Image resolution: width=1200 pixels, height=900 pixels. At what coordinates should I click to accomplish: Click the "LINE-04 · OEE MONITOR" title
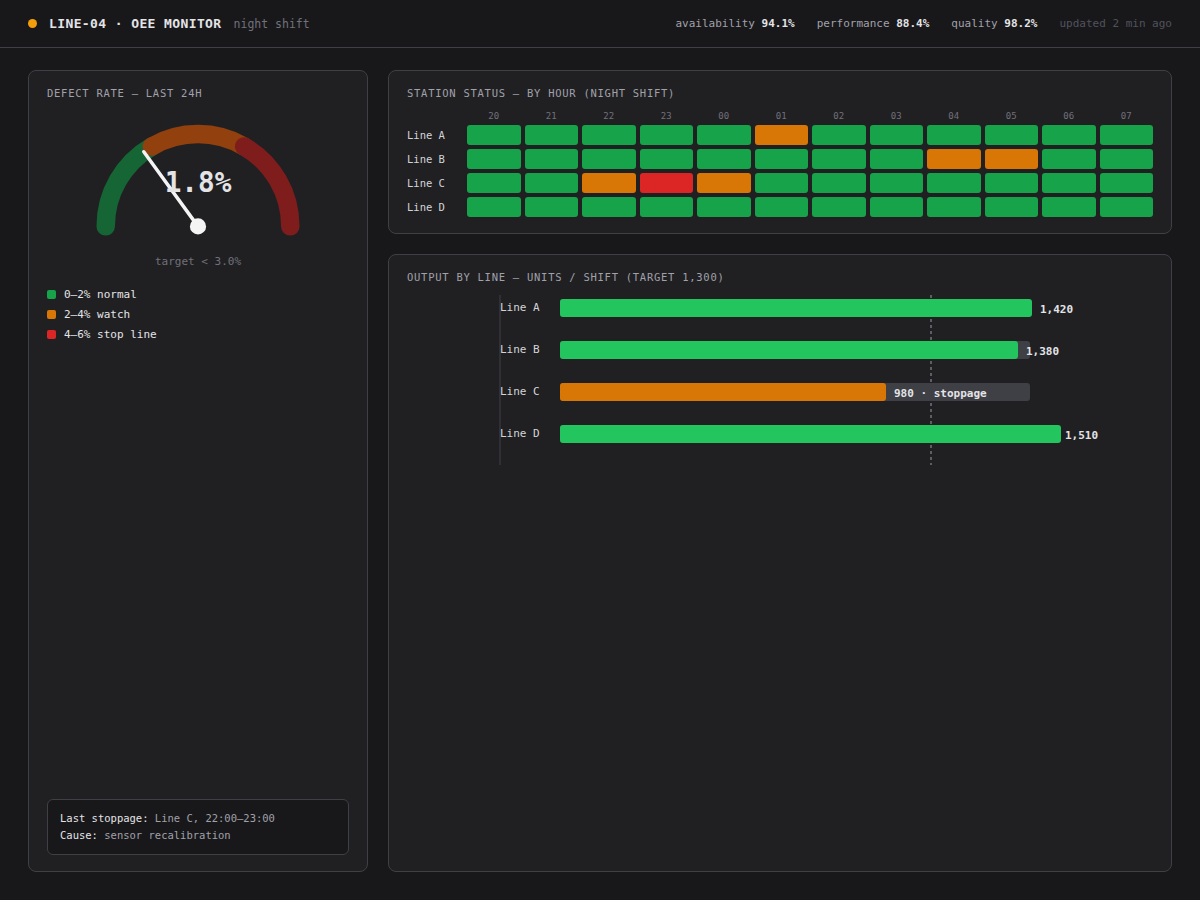click(x=135, y=23)
